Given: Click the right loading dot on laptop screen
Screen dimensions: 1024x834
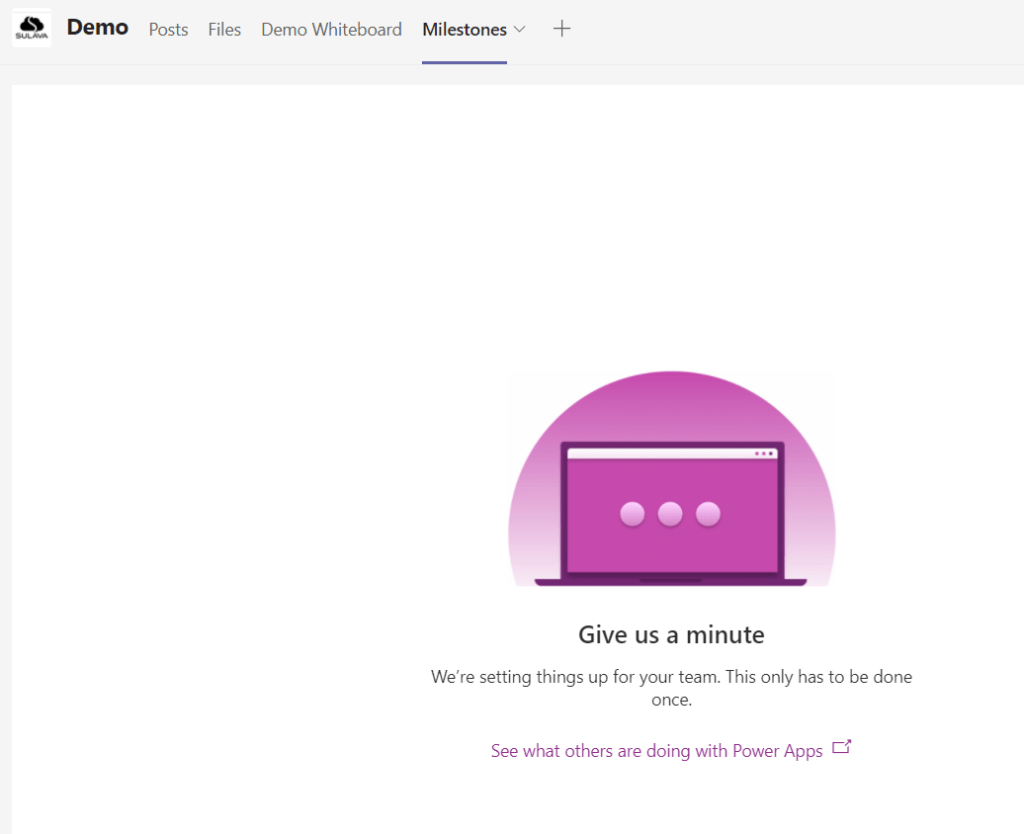Looking at the screenshot, I should [x=708, y=514].
